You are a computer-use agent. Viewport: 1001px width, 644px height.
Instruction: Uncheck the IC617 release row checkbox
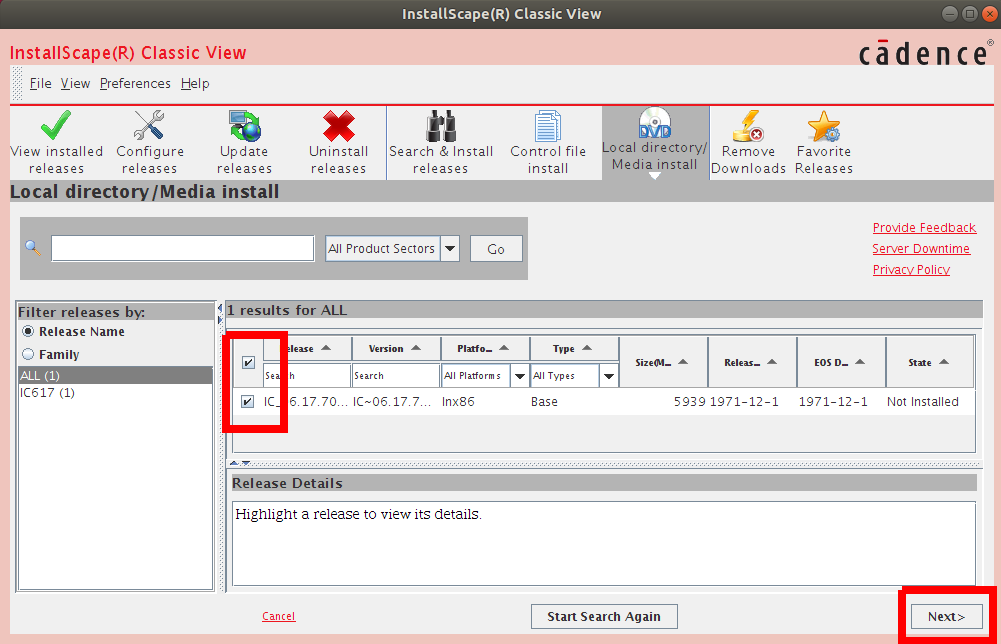click(x=247, y=401)
